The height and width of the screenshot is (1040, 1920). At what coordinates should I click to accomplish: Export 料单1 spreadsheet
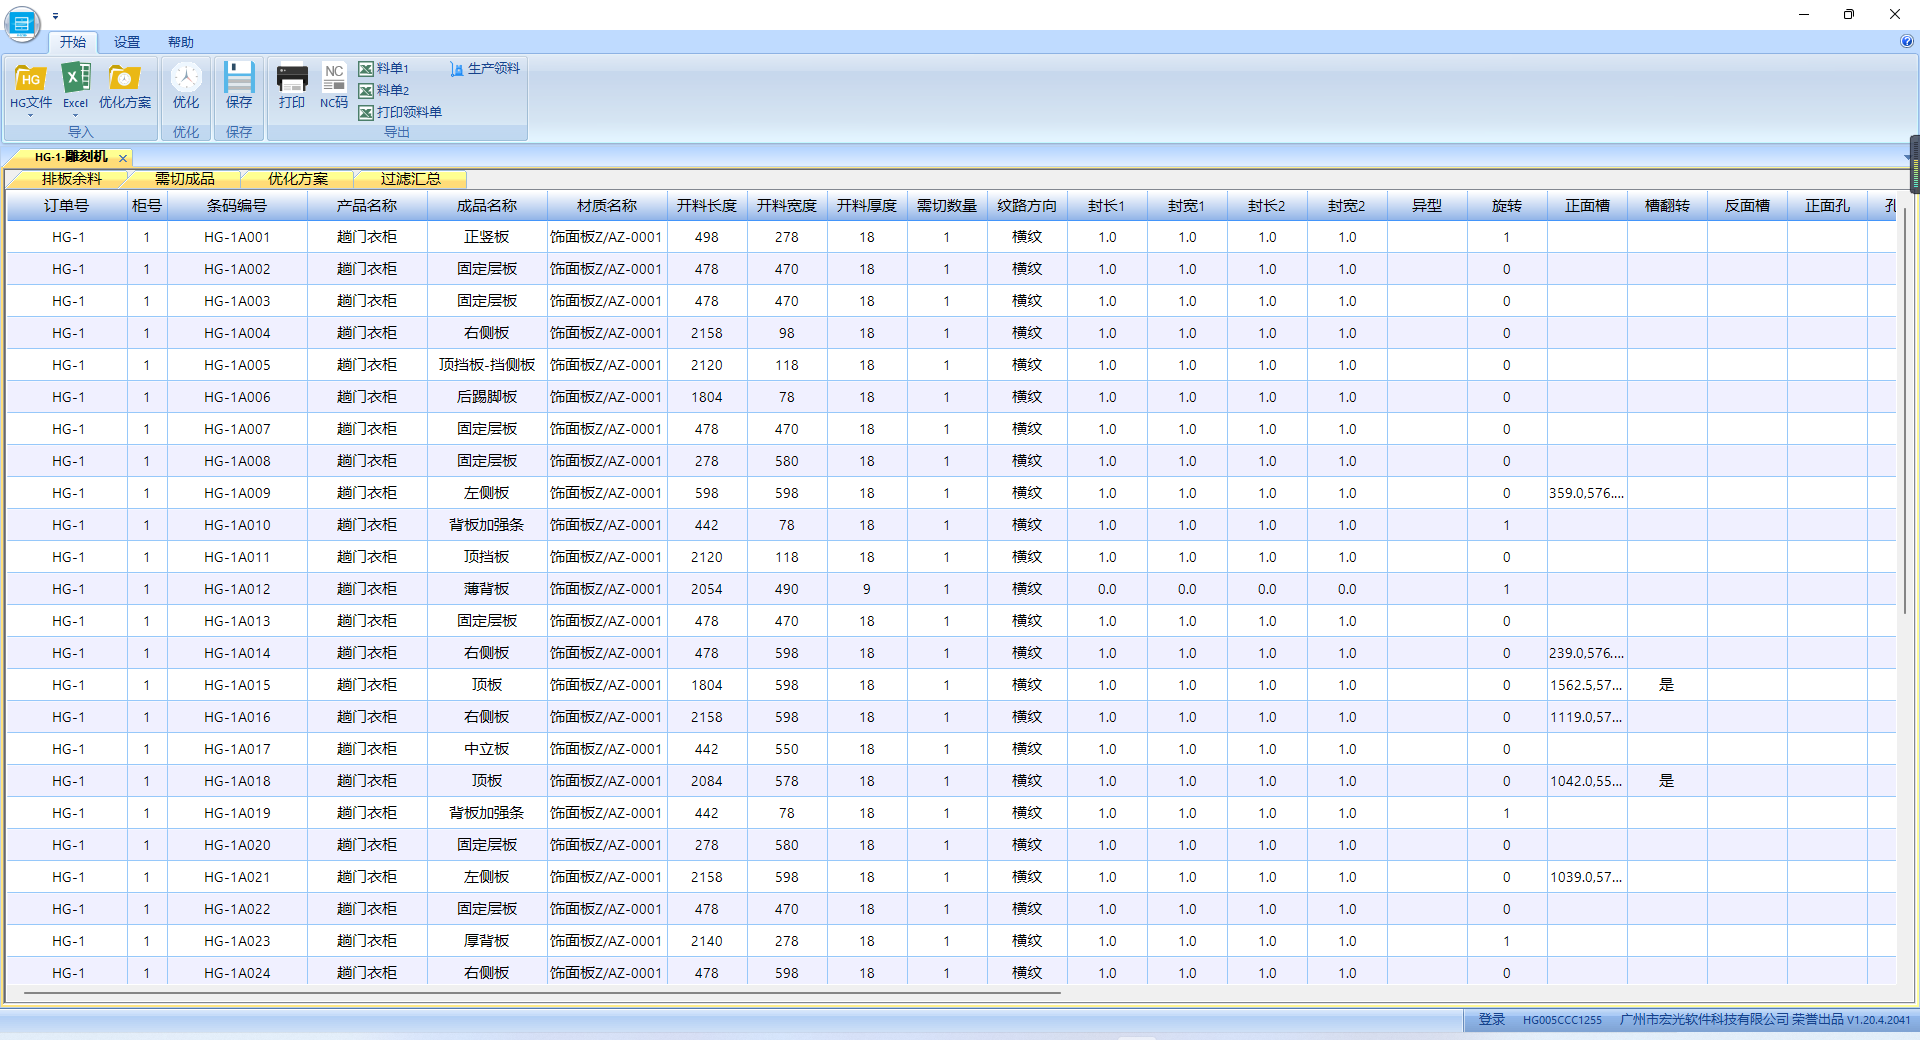point(384,68)
